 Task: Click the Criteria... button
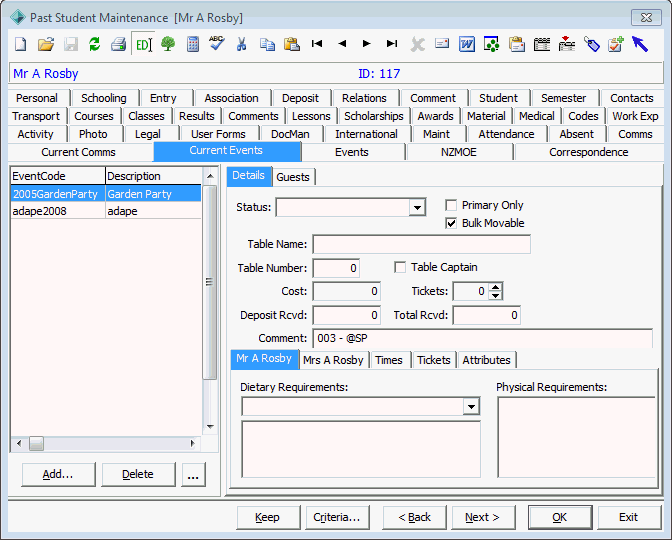[x=337, y=517]
